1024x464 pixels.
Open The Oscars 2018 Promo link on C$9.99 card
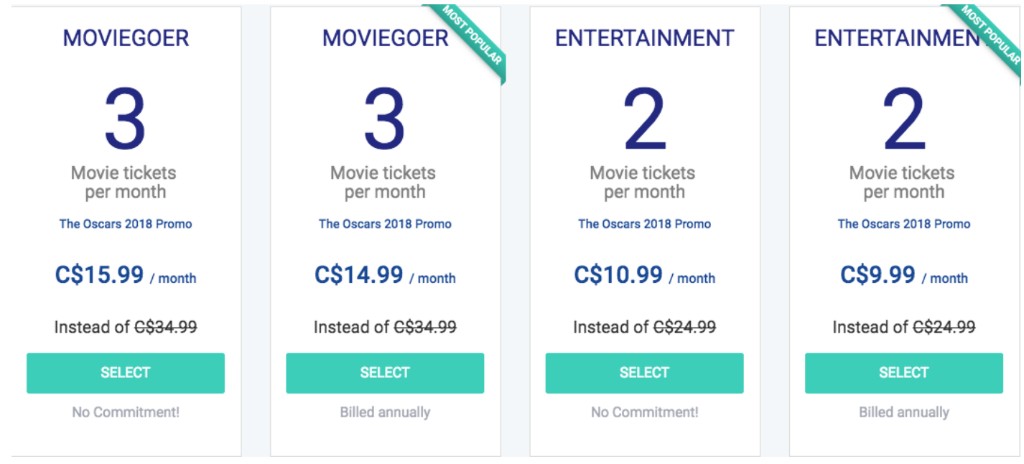coord(904,224)
